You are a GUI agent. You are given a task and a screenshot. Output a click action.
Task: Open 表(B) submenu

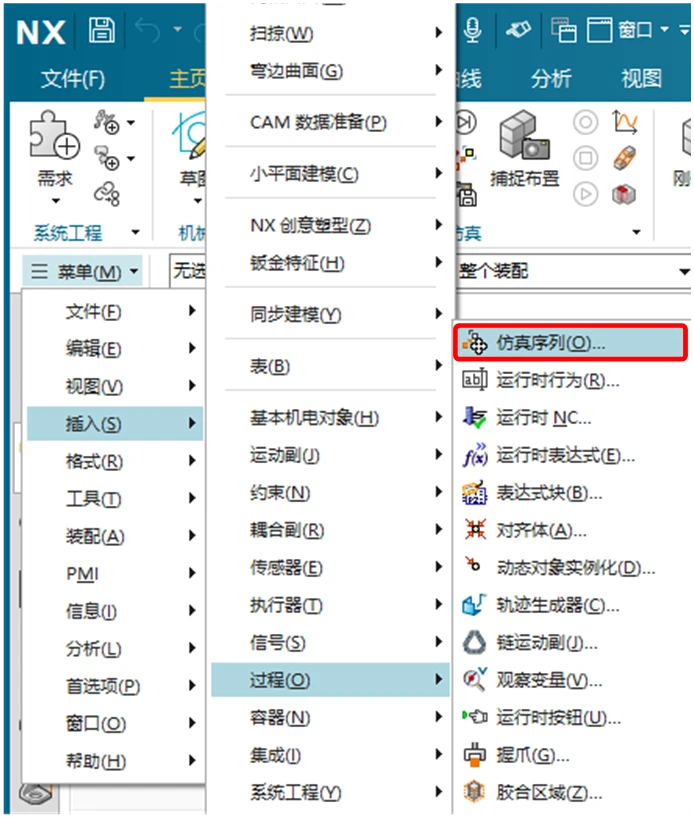330,366
